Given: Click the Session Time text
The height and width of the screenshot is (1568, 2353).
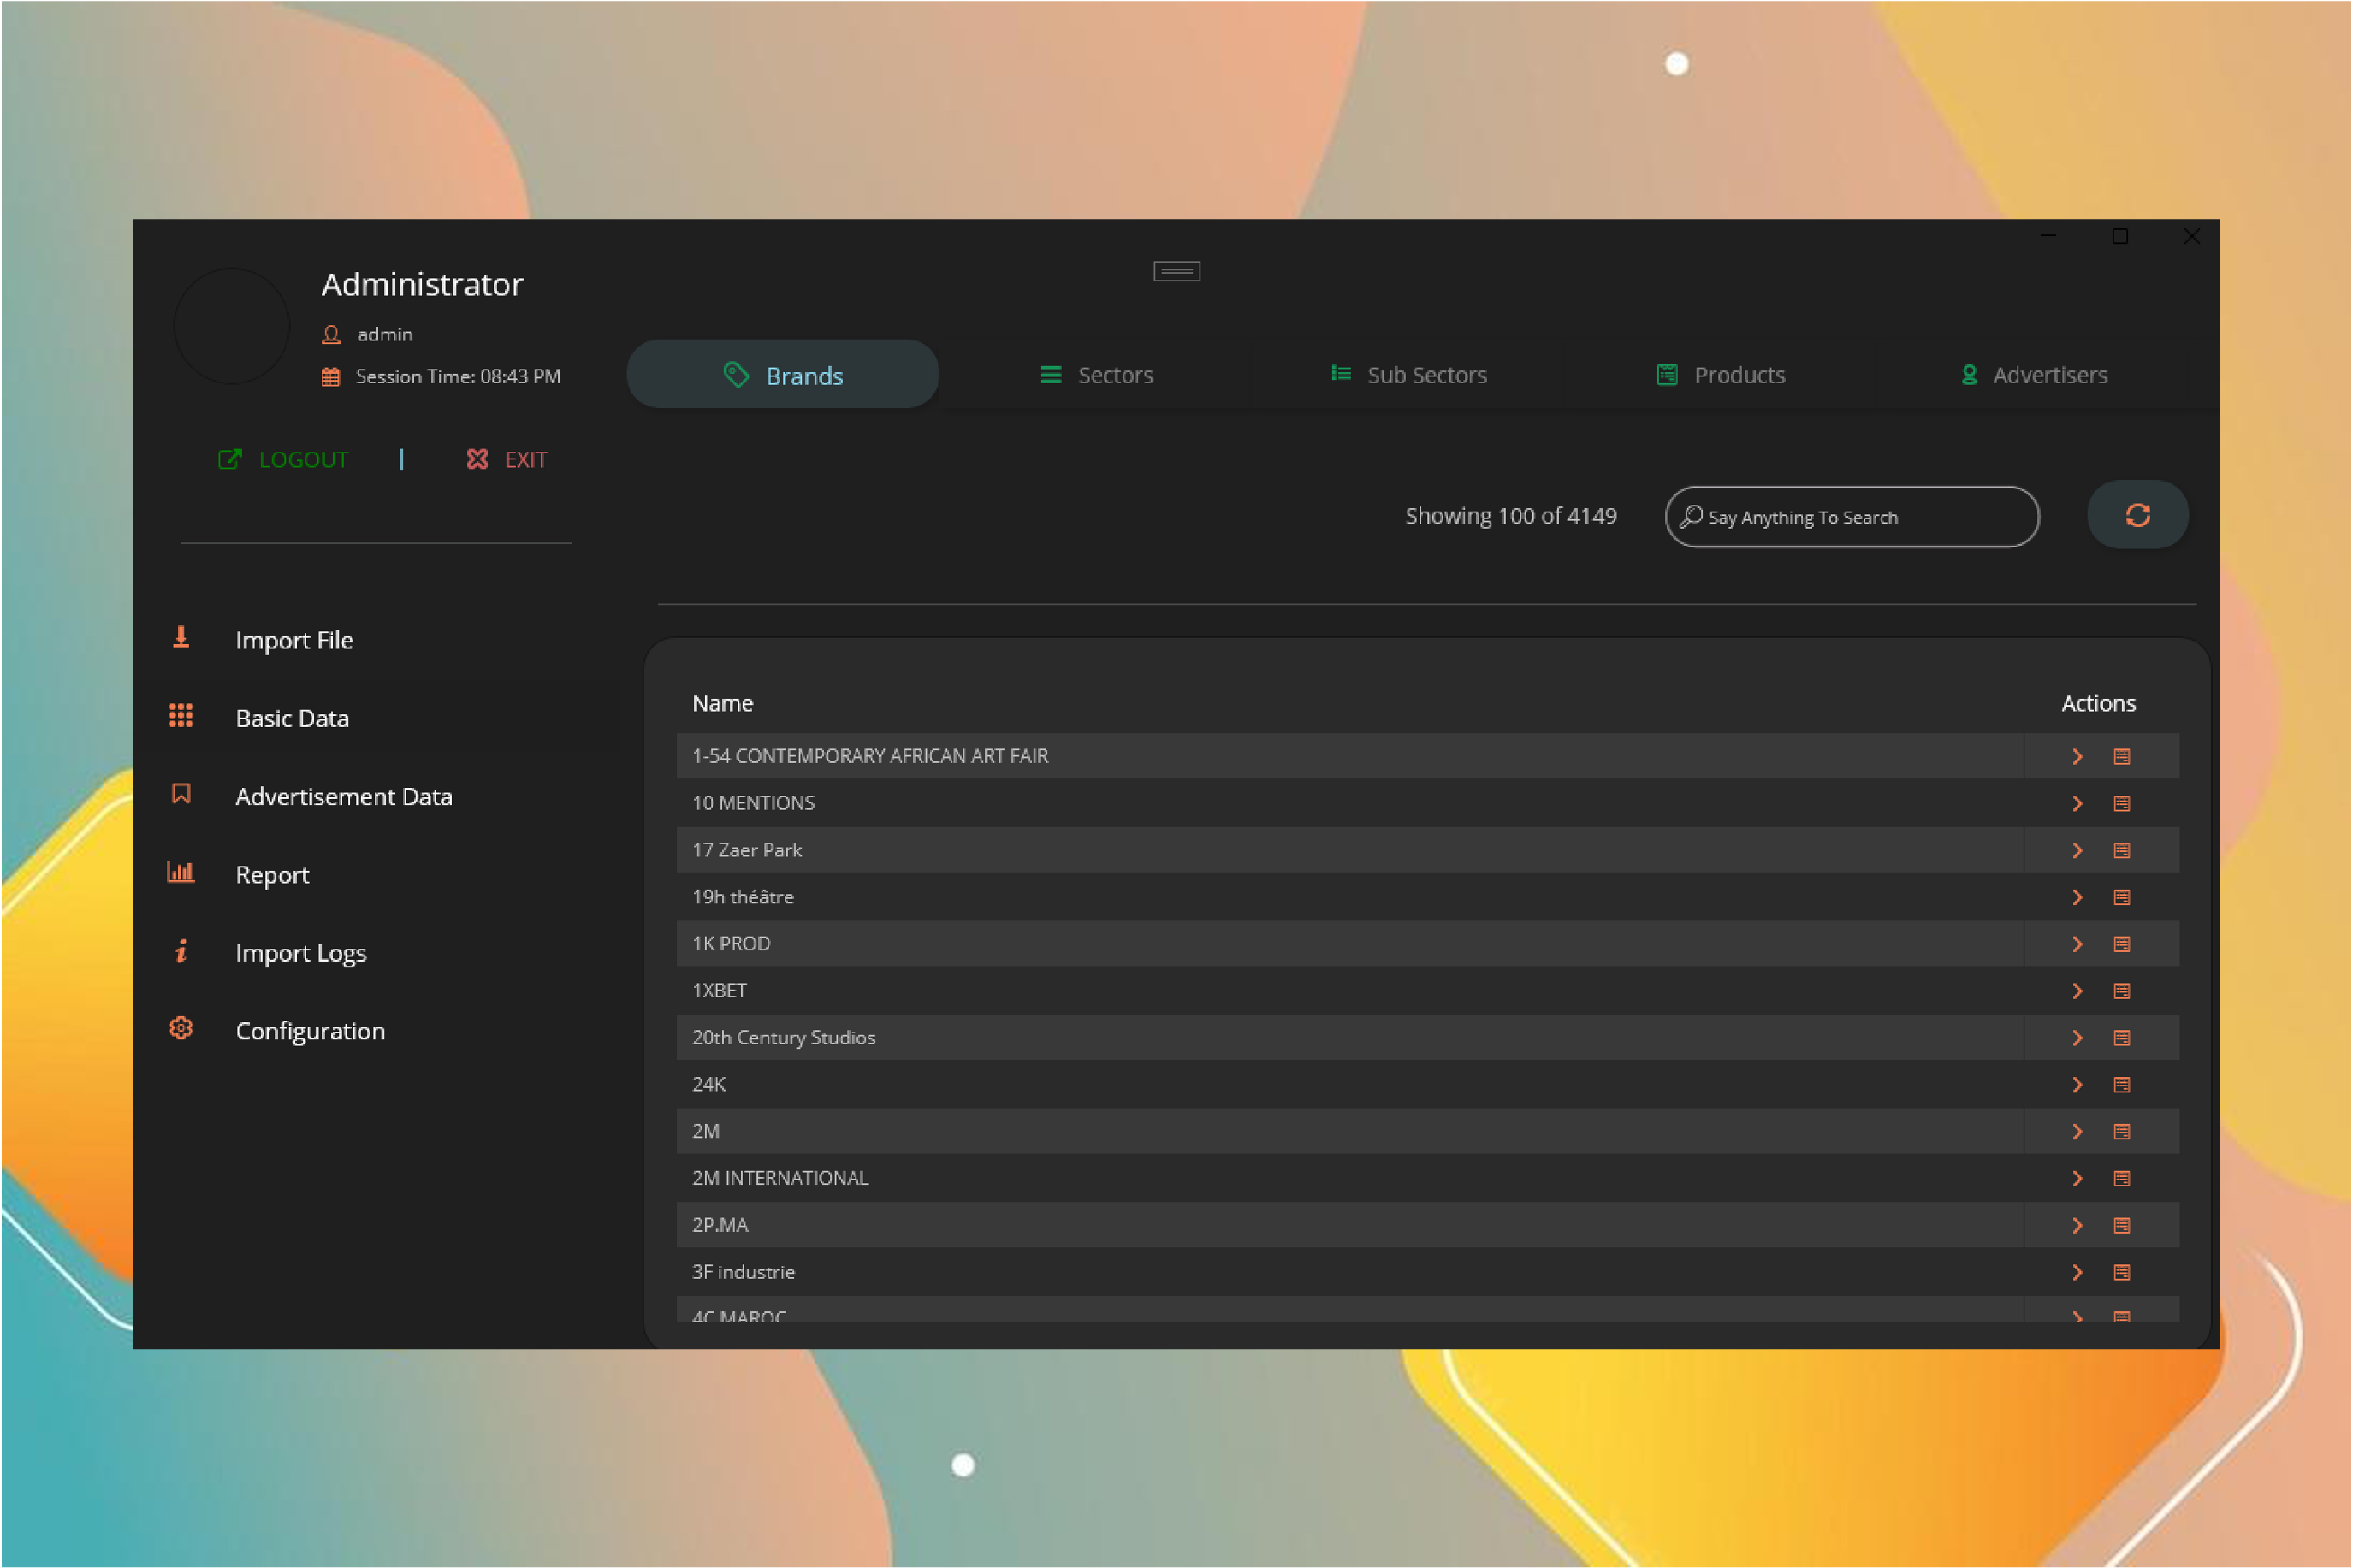Looking at the screenshot, I should [x=457, y=377].
